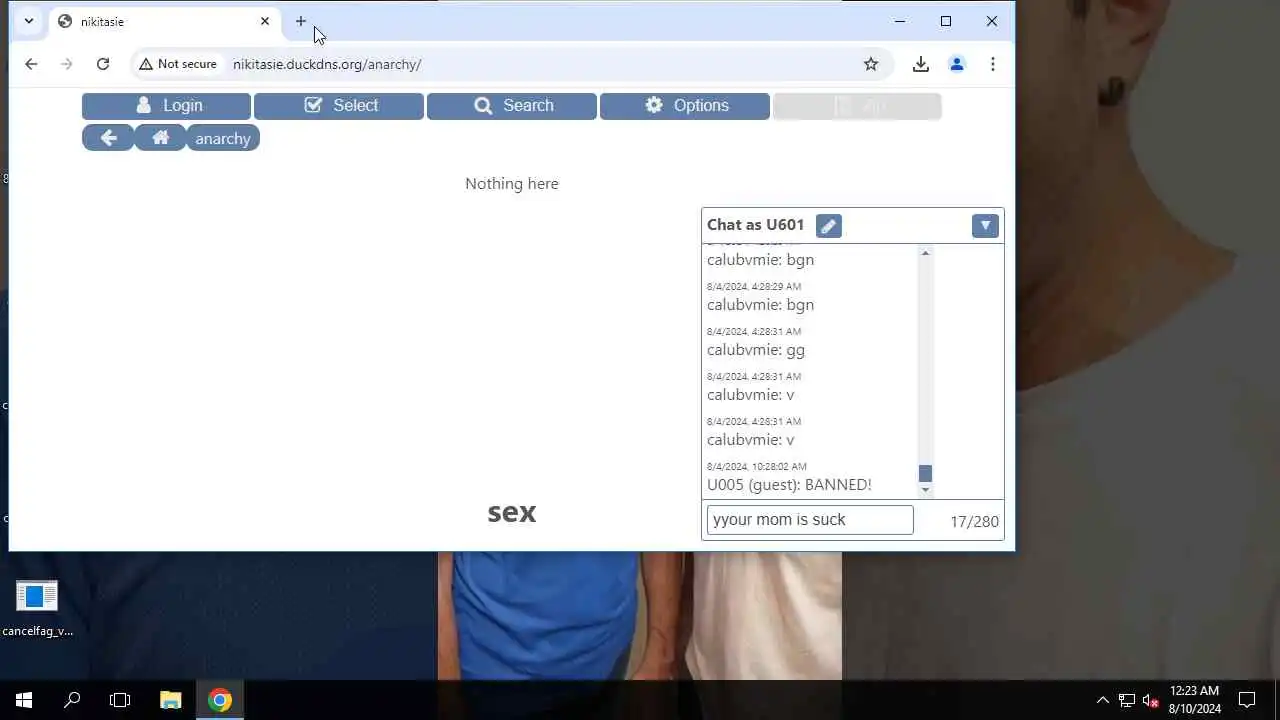
Task: Click the 'Nothing here' text
Action: (512, 184)
